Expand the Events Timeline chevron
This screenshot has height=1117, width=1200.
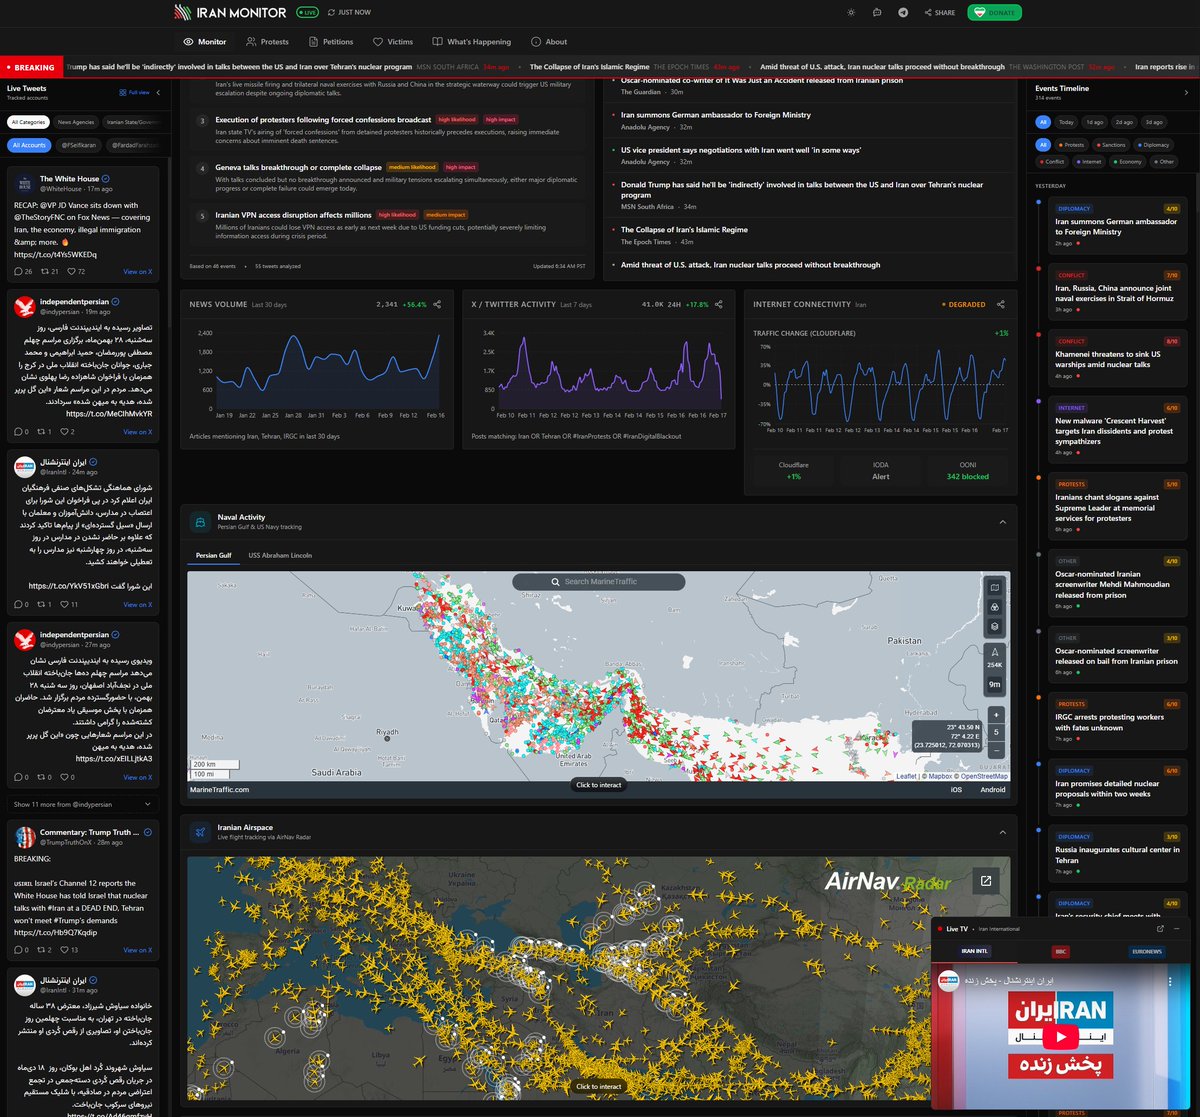point(1186,92)
